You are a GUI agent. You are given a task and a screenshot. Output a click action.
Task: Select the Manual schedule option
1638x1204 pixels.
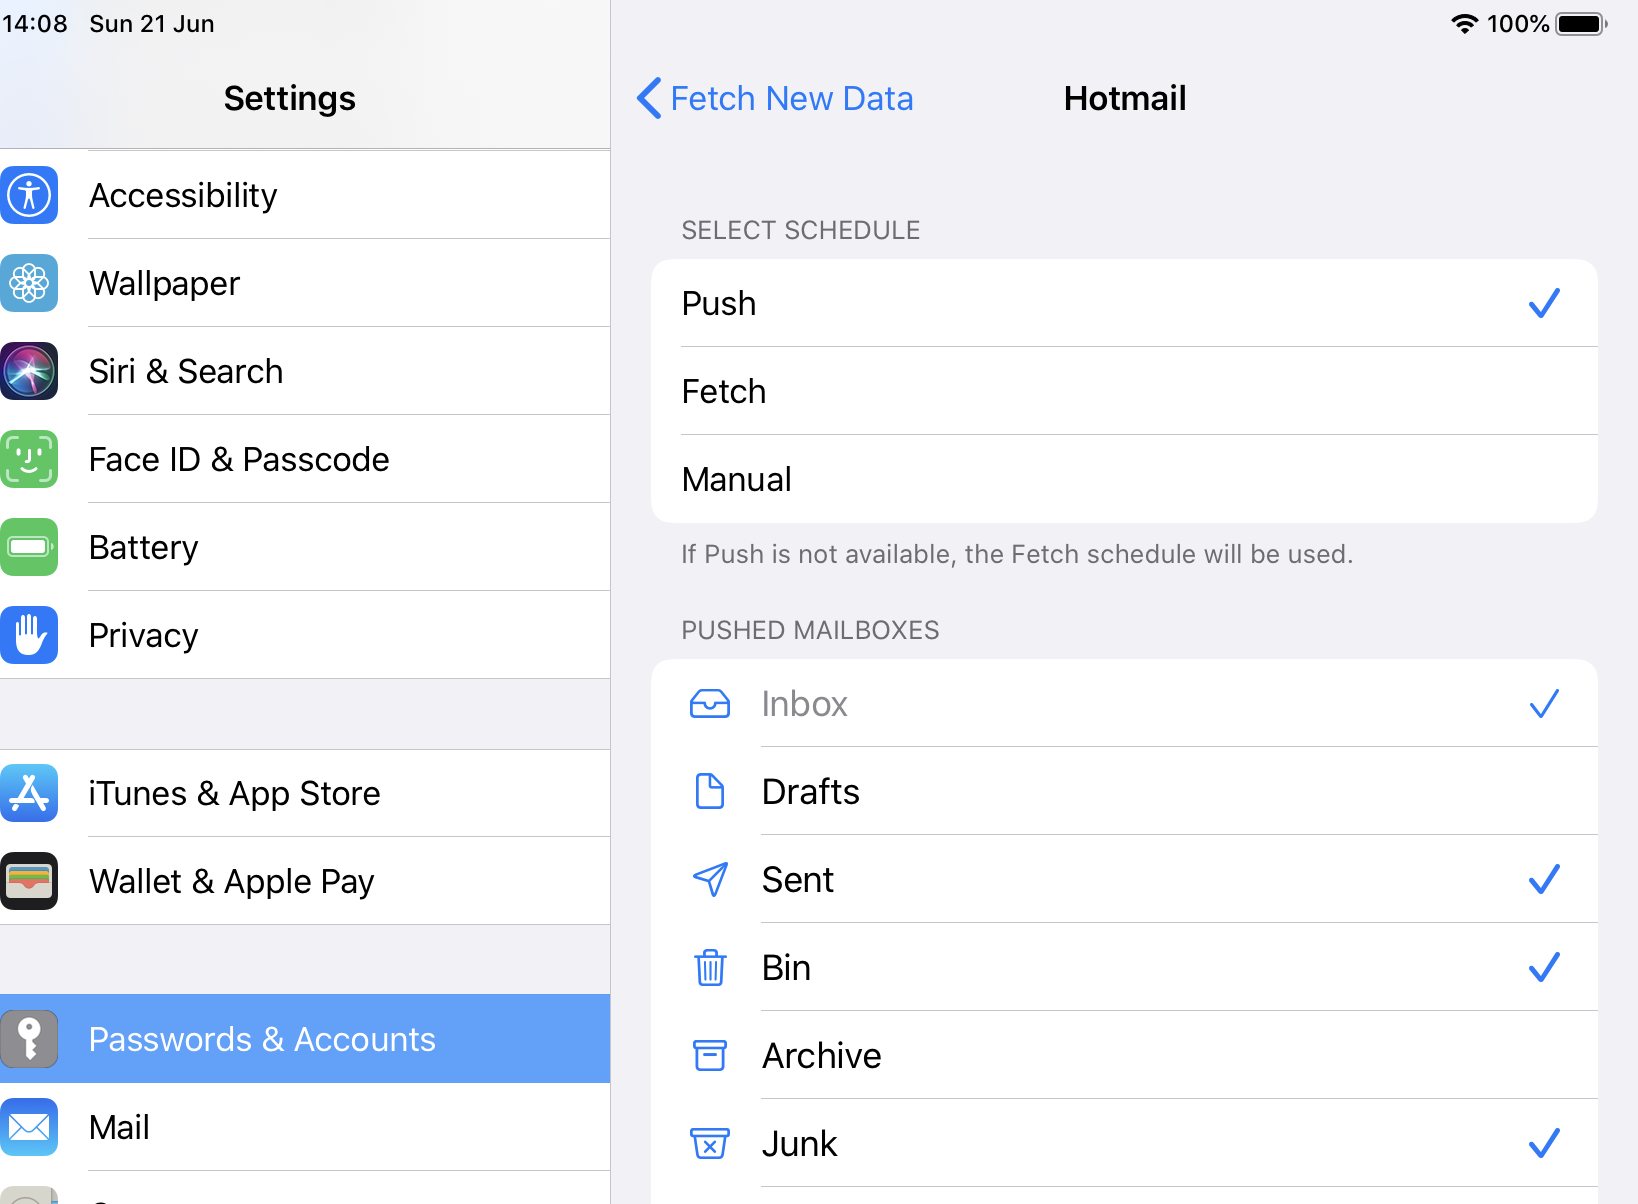click(x=1124, y=479)
